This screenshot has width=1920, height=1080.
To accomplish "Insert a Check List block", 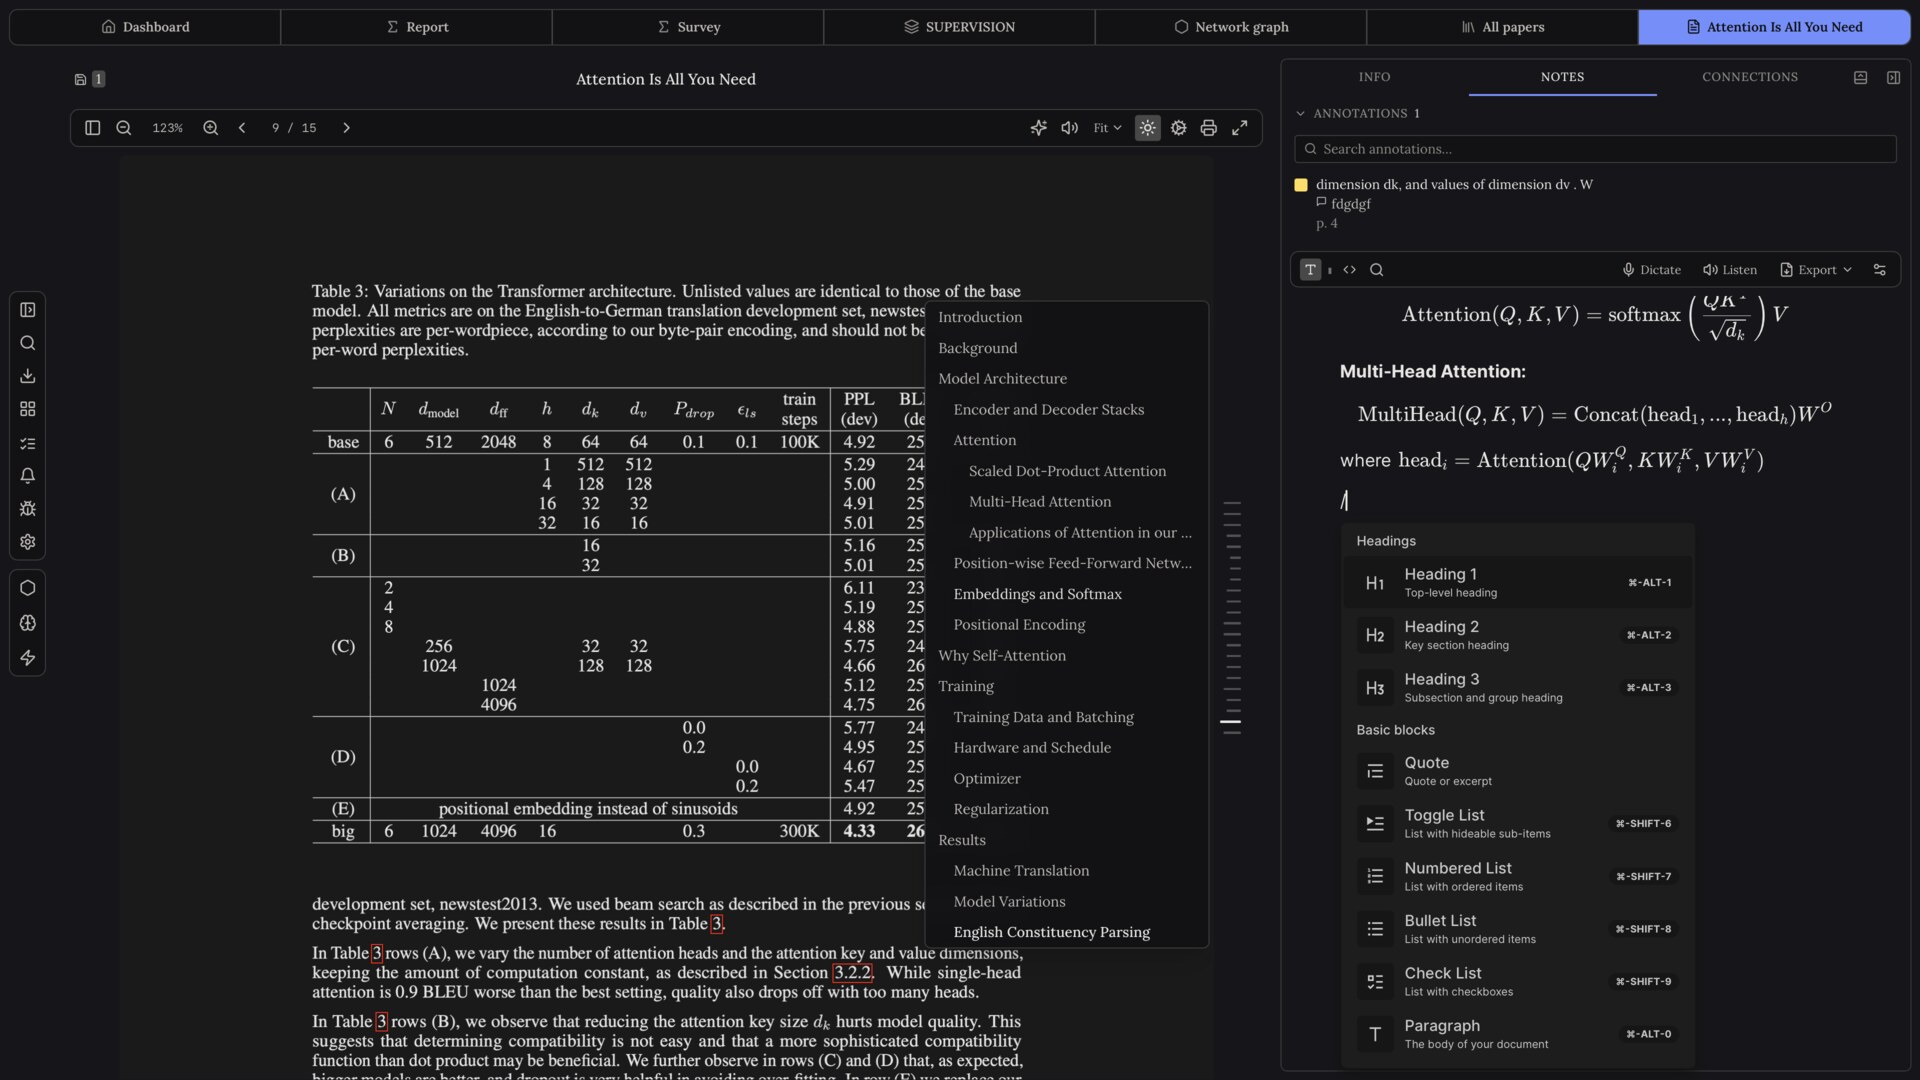I will pyautogui.click(x=1518, y=982).
